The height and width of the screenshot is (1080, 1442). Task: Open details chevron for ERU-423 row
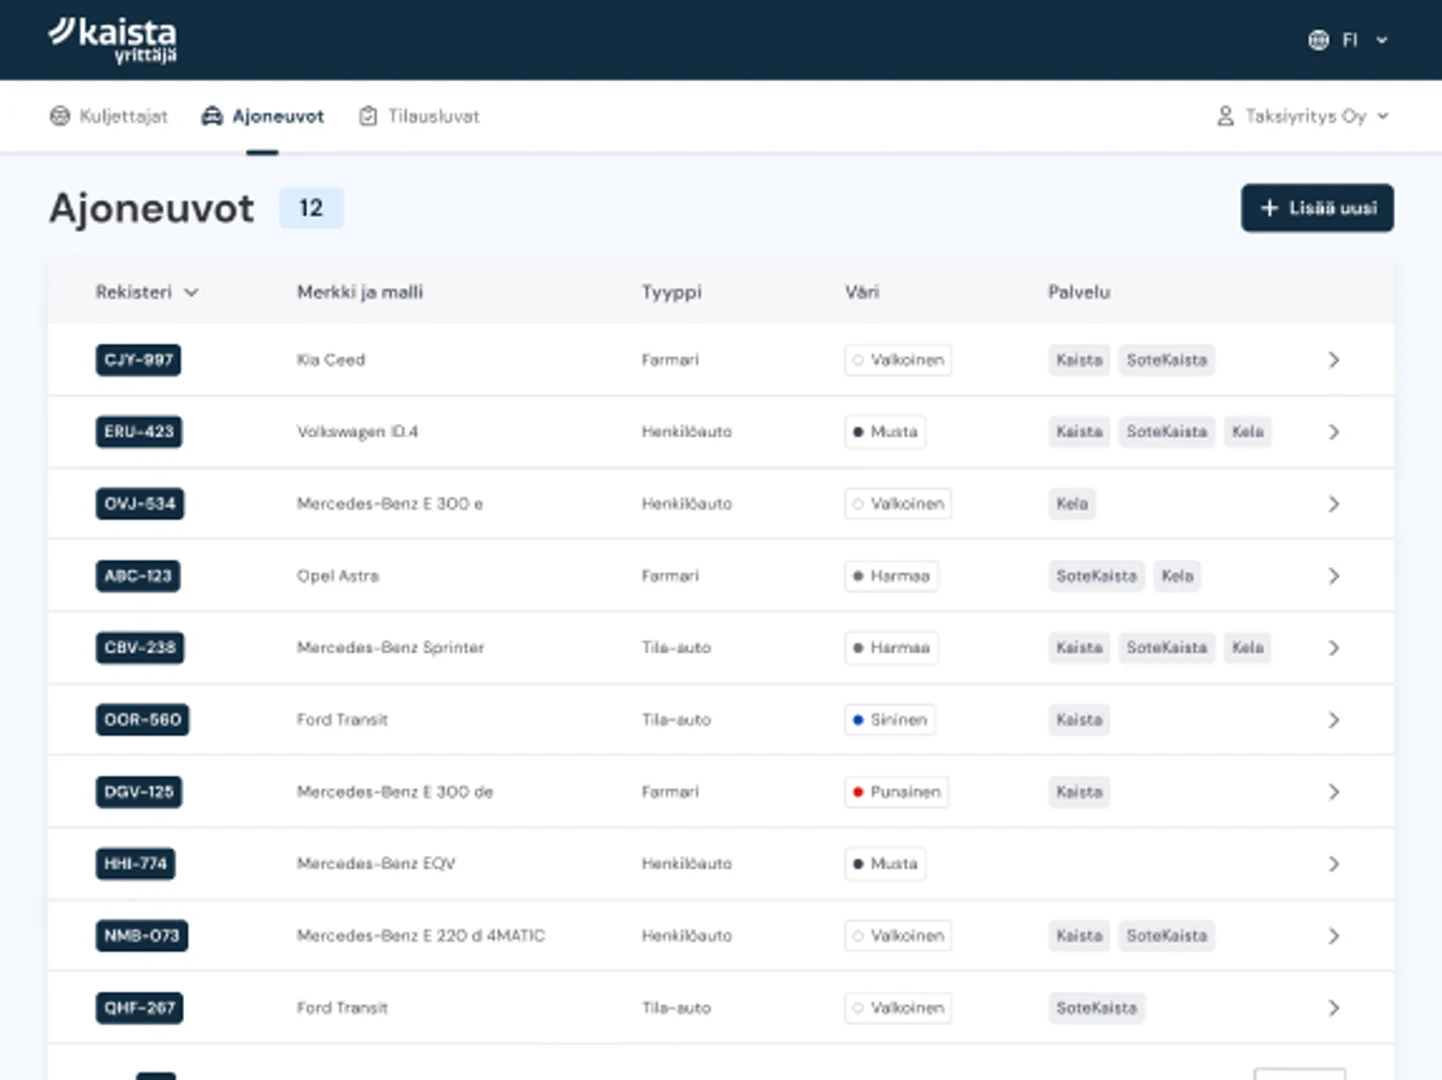click(x=1333, y=432)
